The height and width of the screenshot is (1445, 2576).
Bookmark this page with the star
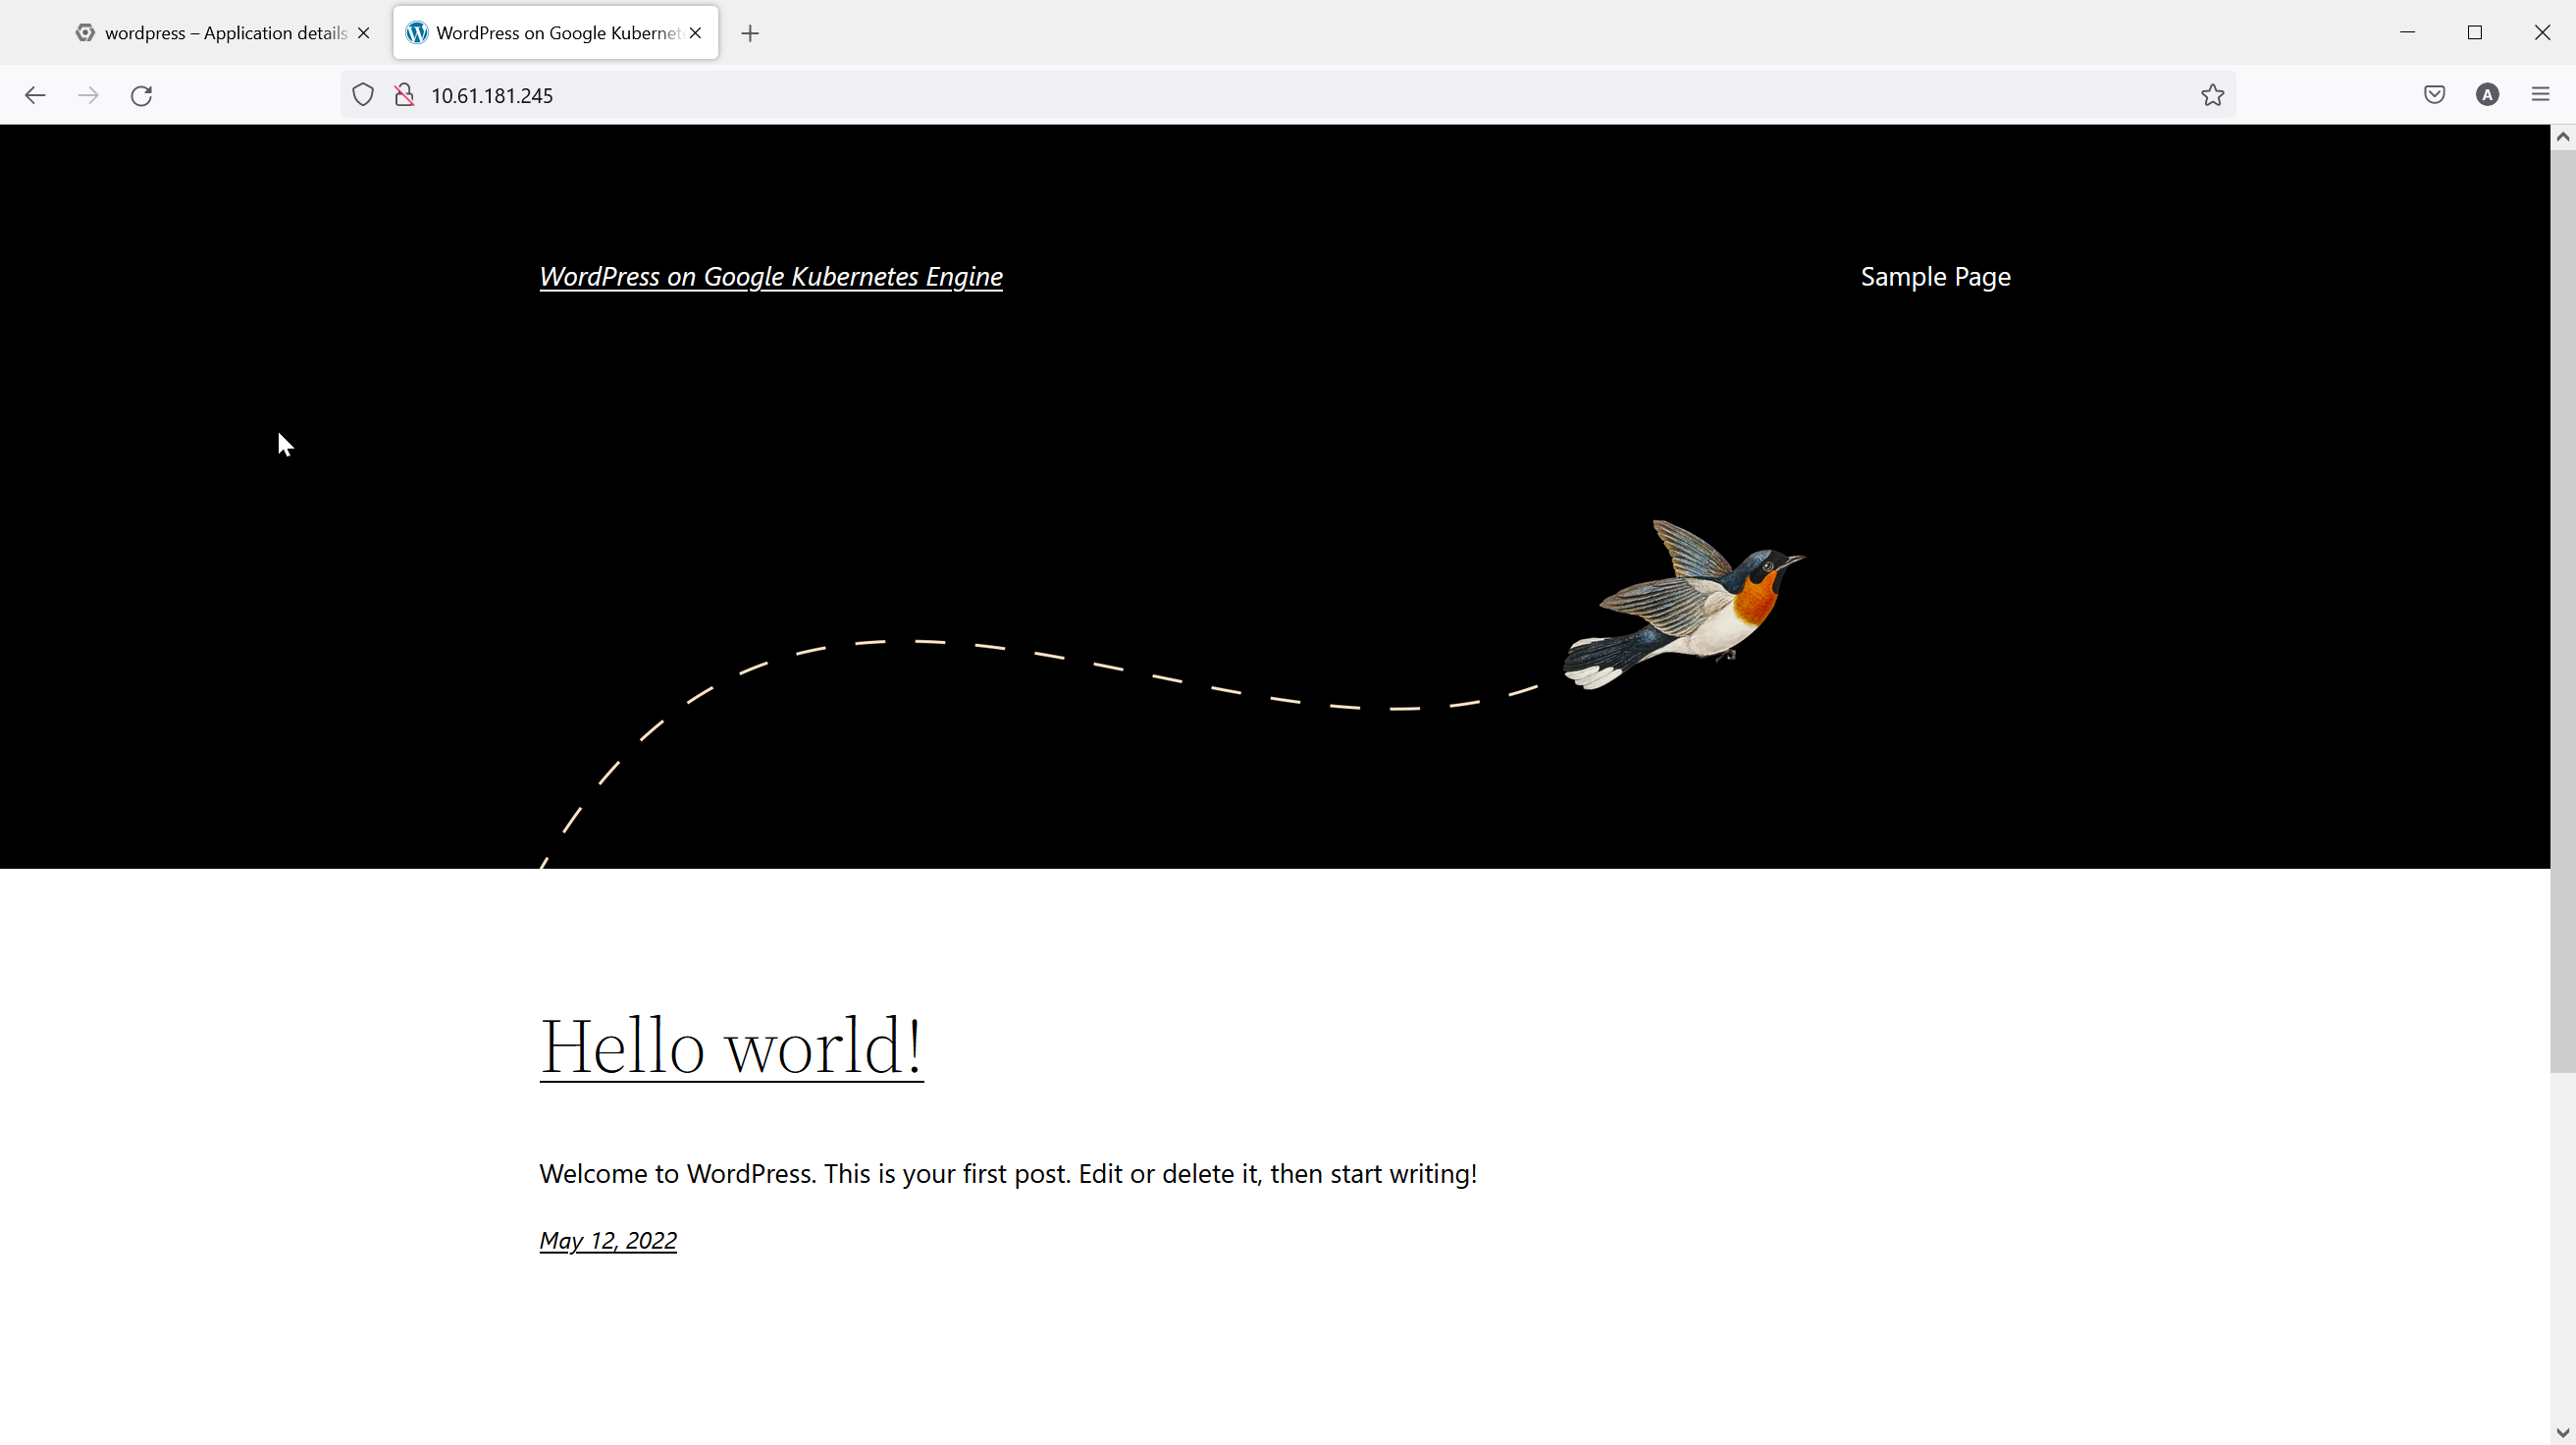pos(2212,95)
